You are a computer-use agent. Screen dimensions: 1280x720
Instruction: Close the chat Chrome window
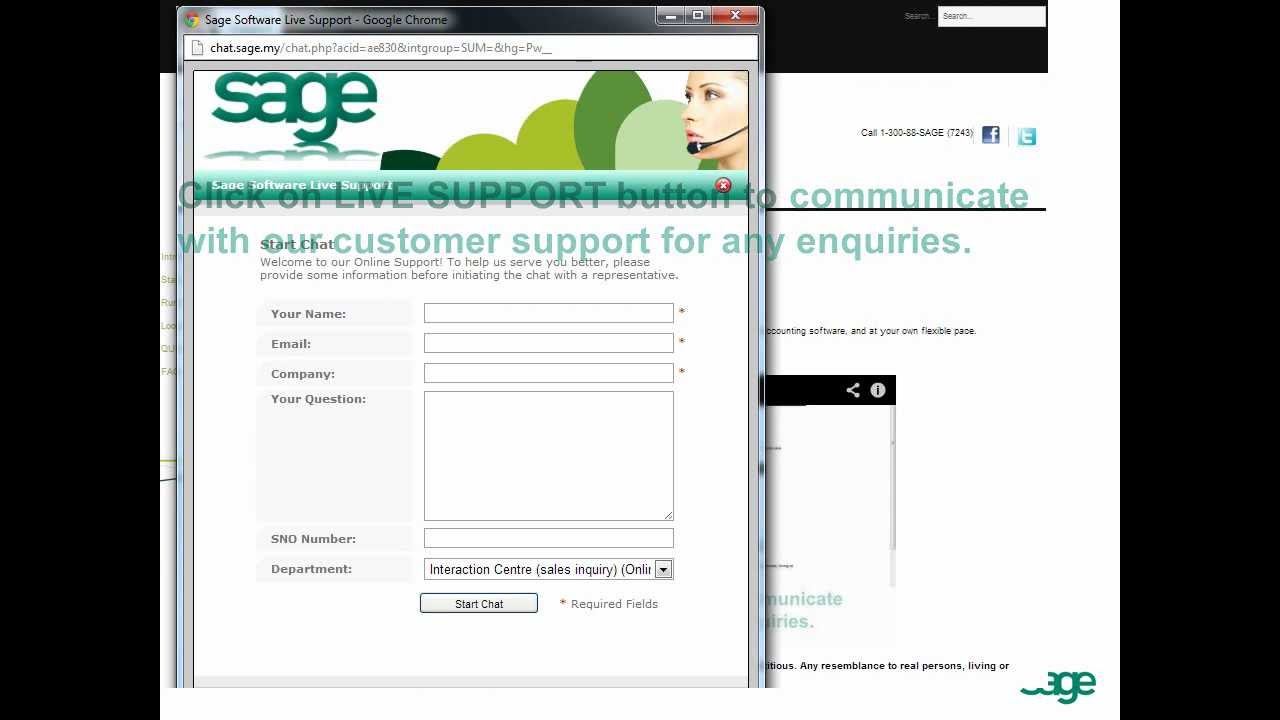click(735, 15)
